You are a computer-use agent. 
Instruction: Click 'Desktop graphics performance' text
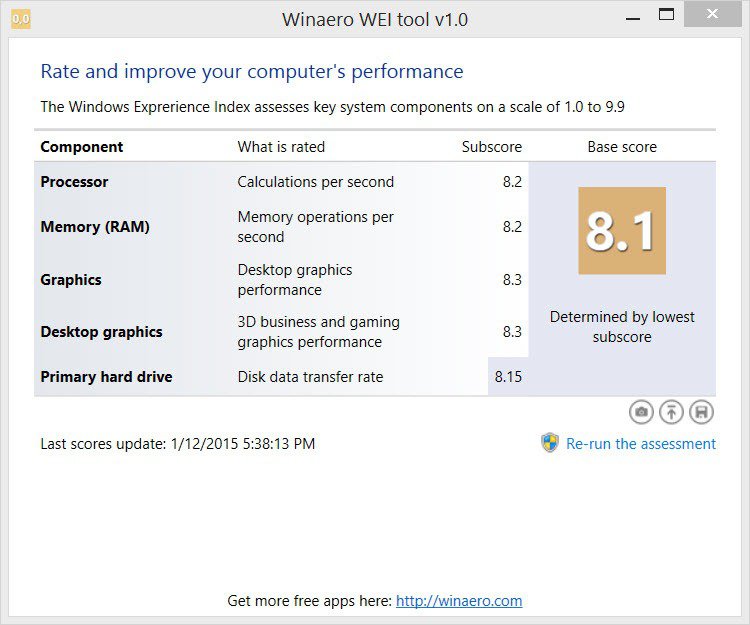tap(295, 280)
